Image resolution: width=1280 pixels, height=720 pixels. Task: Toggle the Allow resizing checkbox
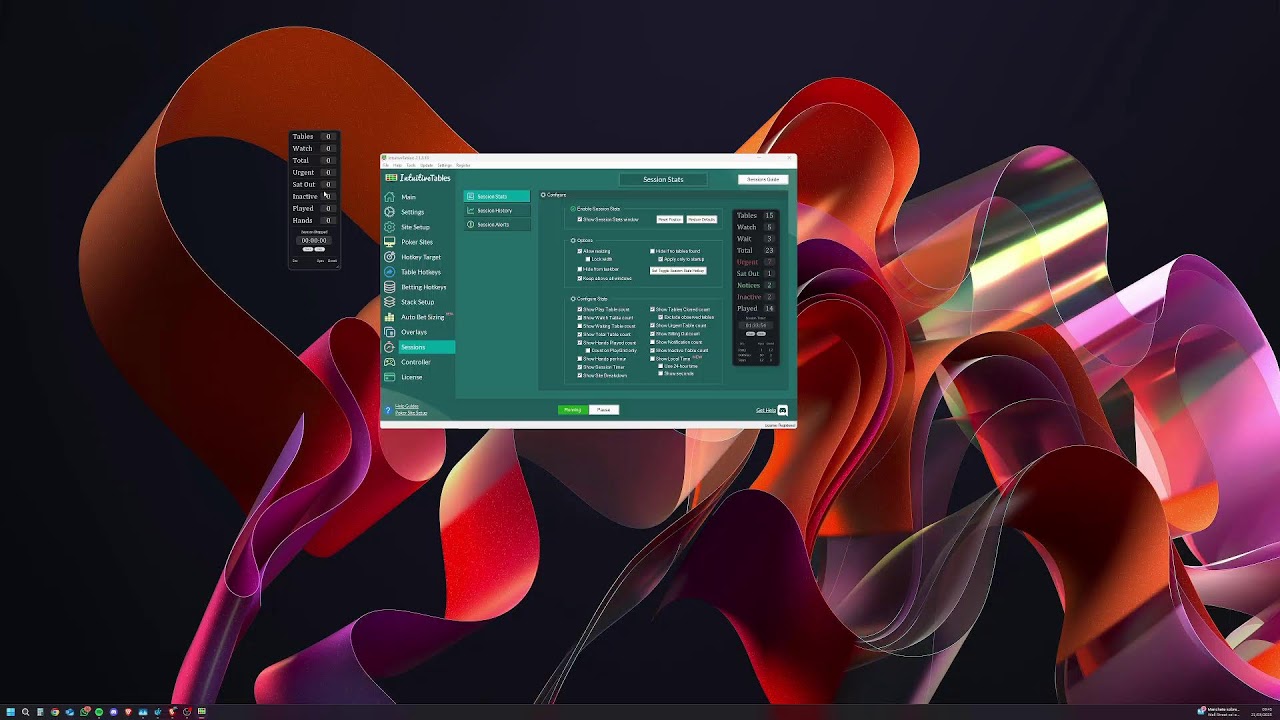click(x=580, y=251)
